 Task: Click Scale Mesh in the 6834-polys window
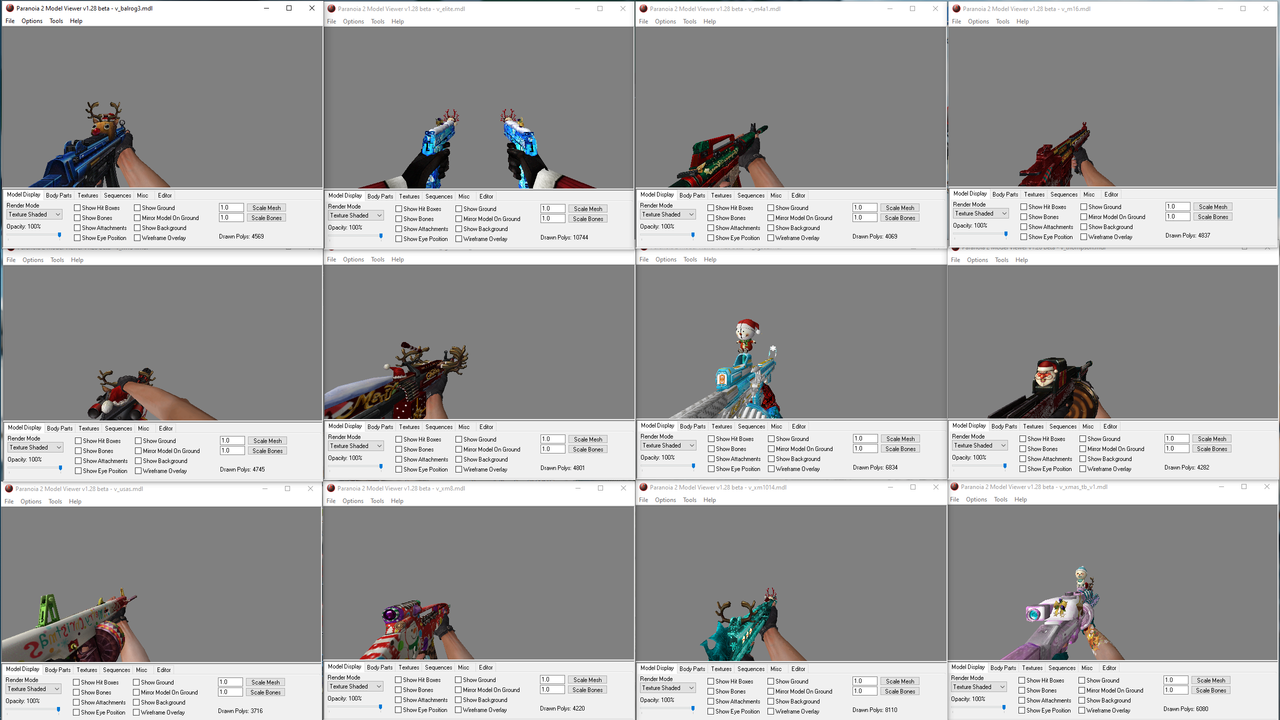coord(900,439)
